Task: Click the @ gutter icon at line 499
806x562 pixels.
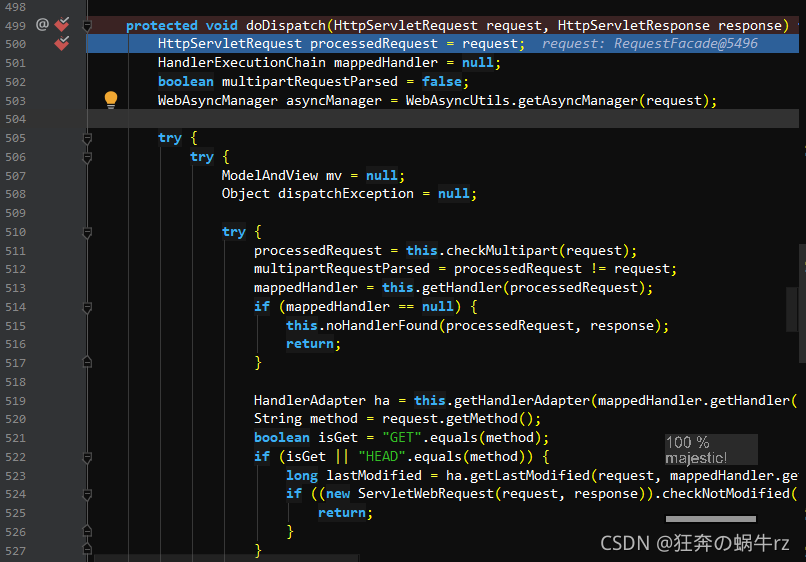Action: coord(43,24)
